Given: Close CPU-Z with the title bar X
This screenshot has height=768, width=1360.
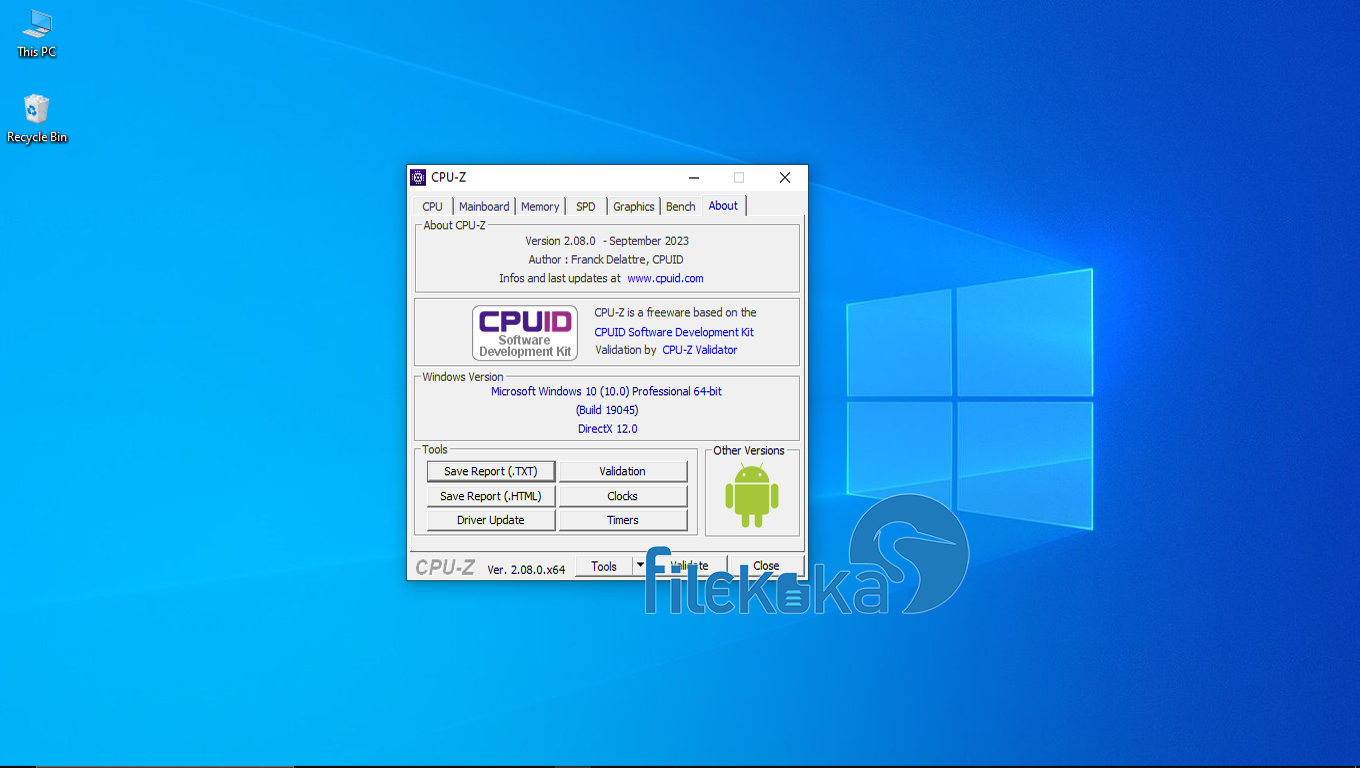Looking at the screenshot, I should pos(785,177).
